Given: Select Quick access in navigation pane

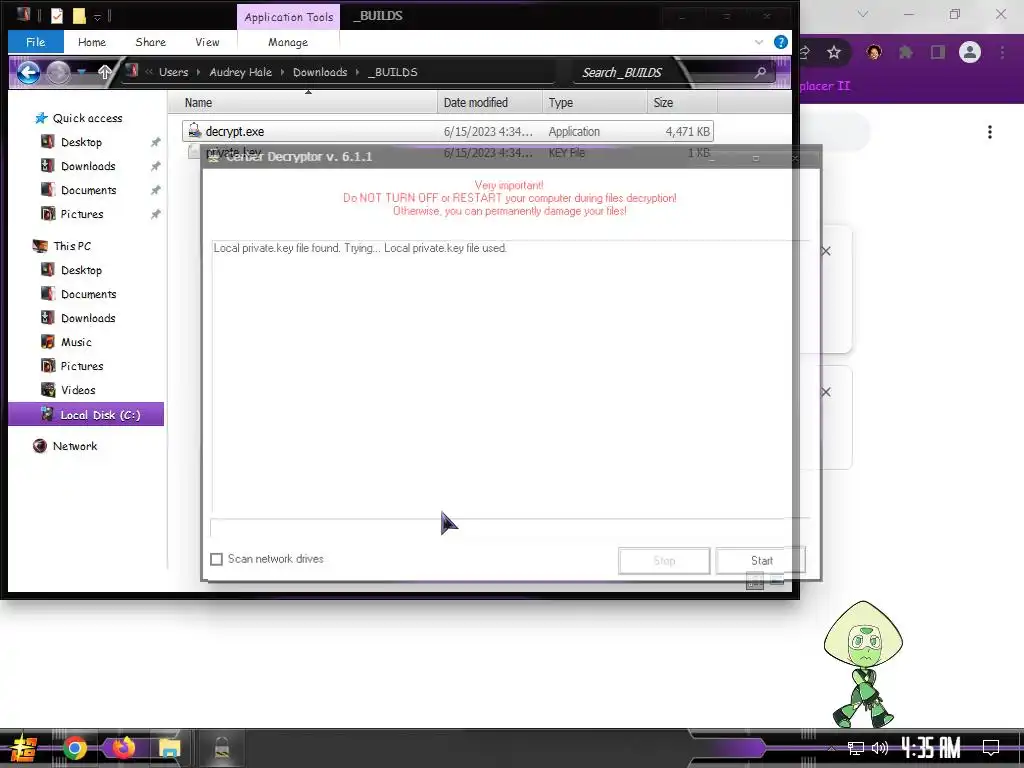Looking at the screenshot, I should (88, 118).
